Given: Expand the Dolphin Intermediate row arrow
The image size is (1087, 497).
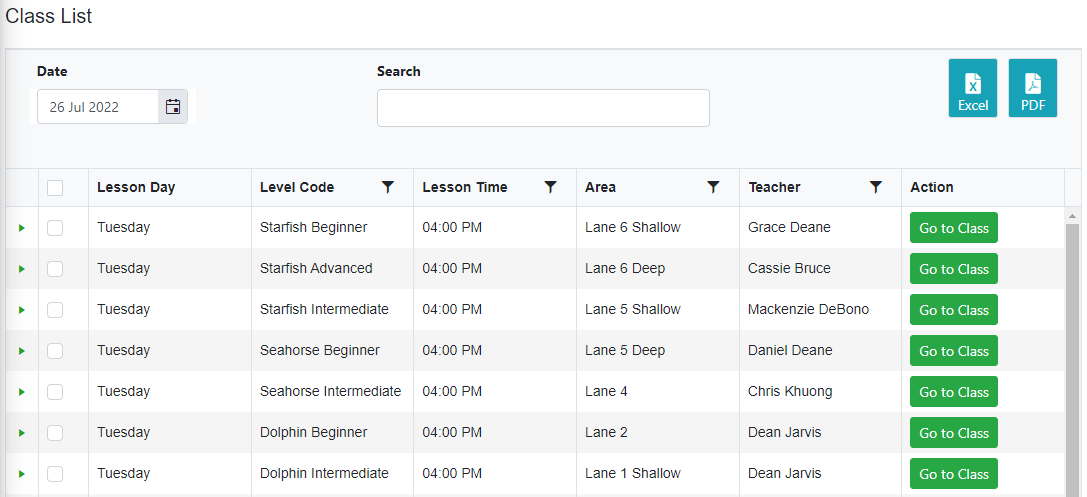Looking at the screenshot, I should coord(21,474).
